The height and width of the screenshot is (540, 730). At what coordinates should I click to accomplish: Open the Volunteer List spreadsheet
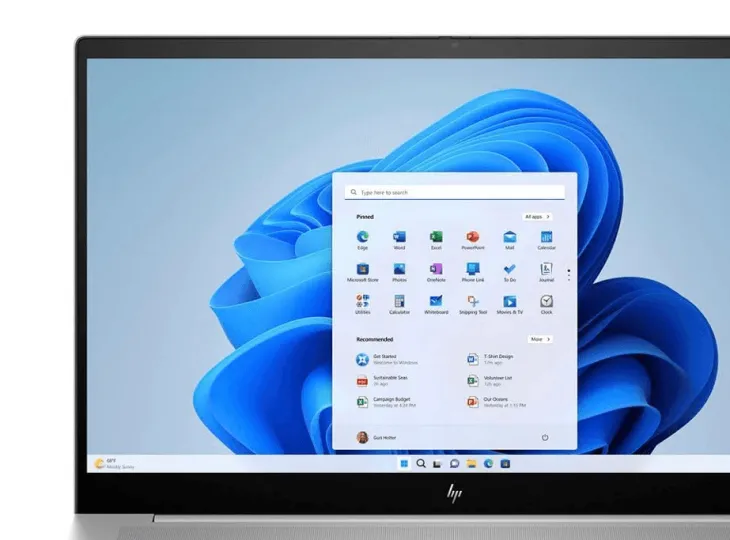490,381
